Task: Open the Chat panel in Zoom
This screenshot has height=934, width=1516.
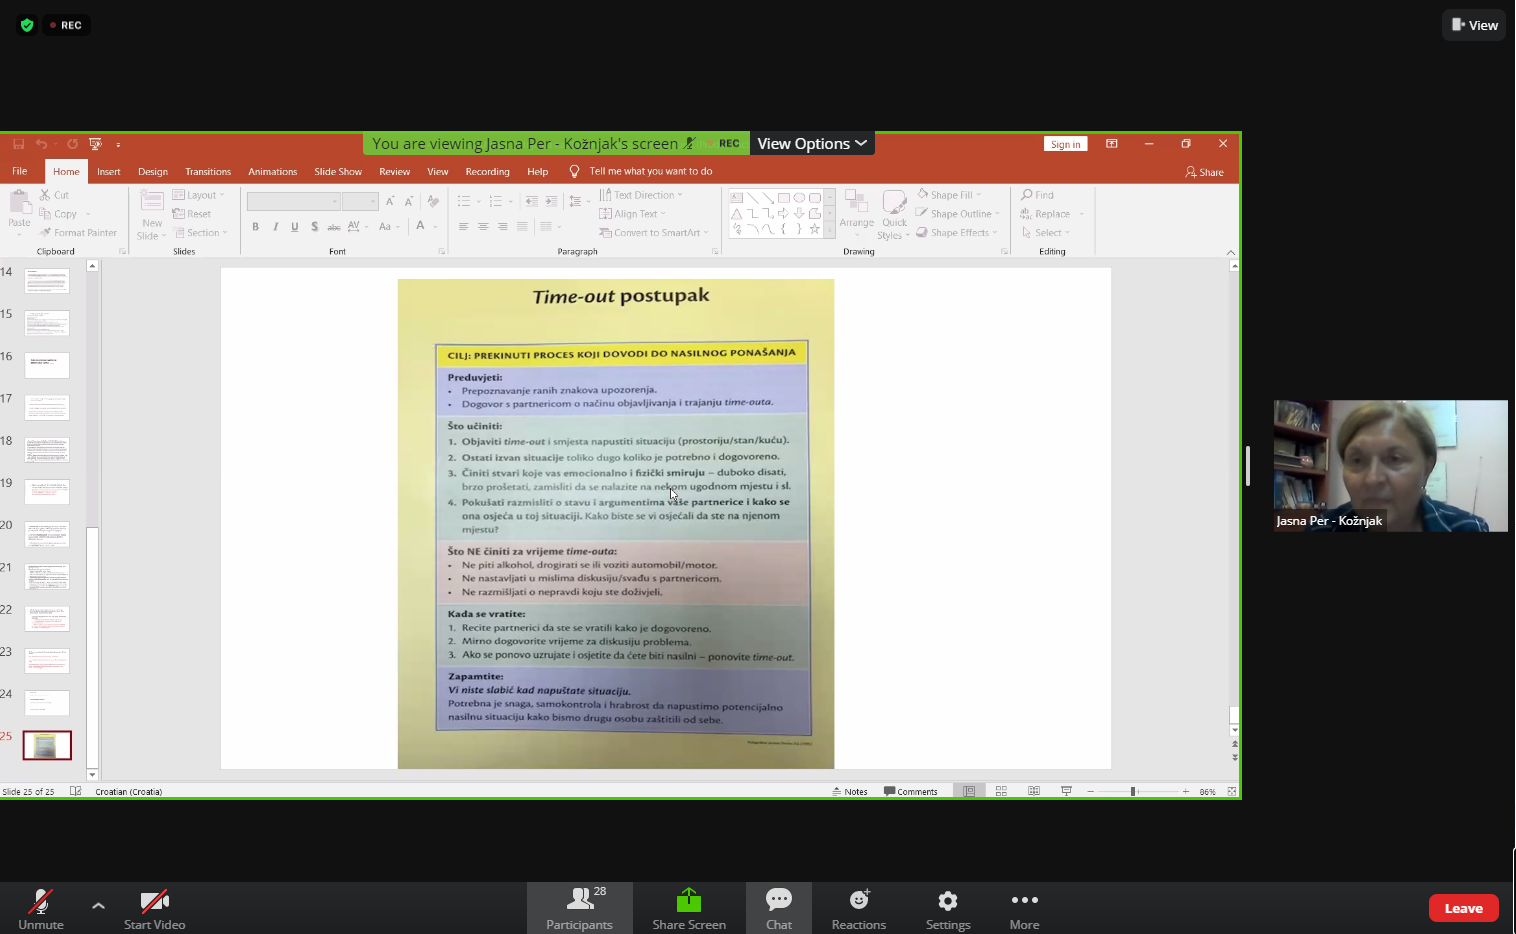Action: (779, 908)
